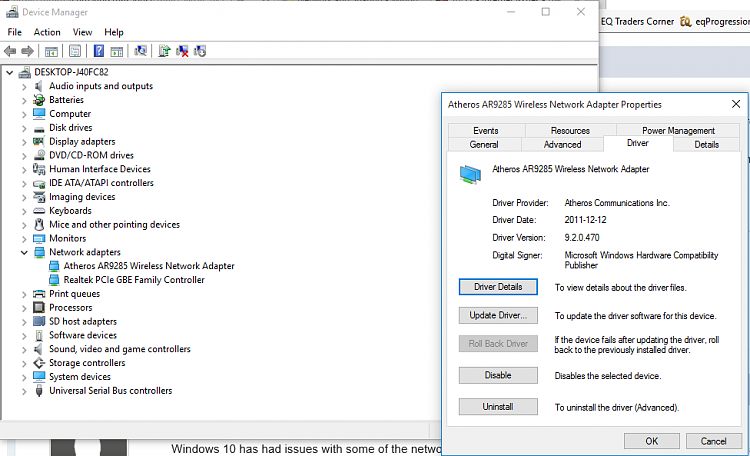Expand the Disk drives category
The width and height of the screenshot is (750, 456).
click(x=24, y=128)
